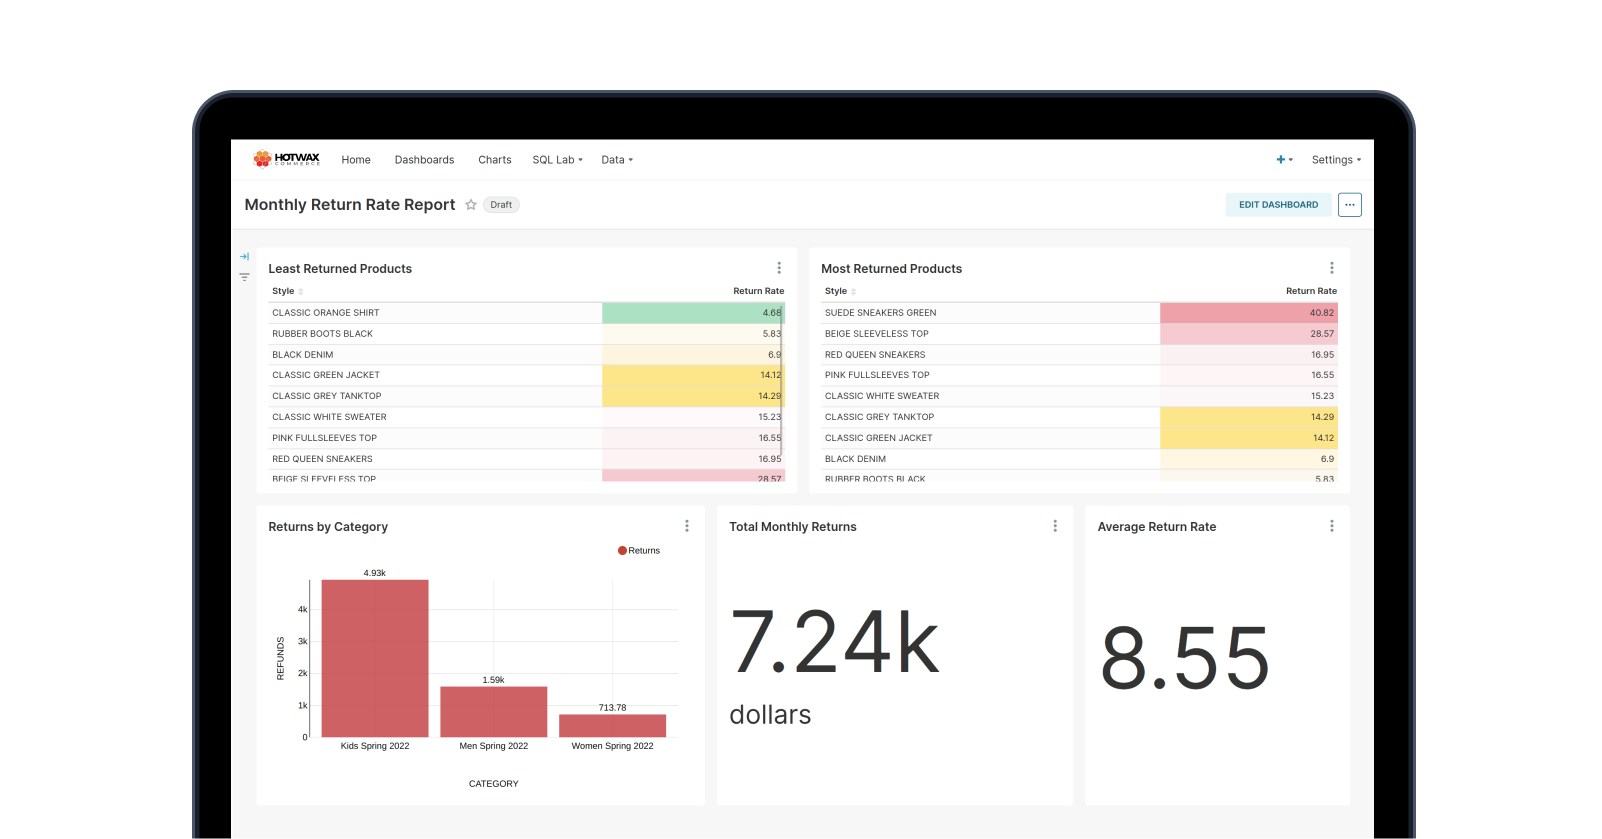Open the dashboard more actions ellipsis button
This screenshot has width=1602, height=839.
1349,205
